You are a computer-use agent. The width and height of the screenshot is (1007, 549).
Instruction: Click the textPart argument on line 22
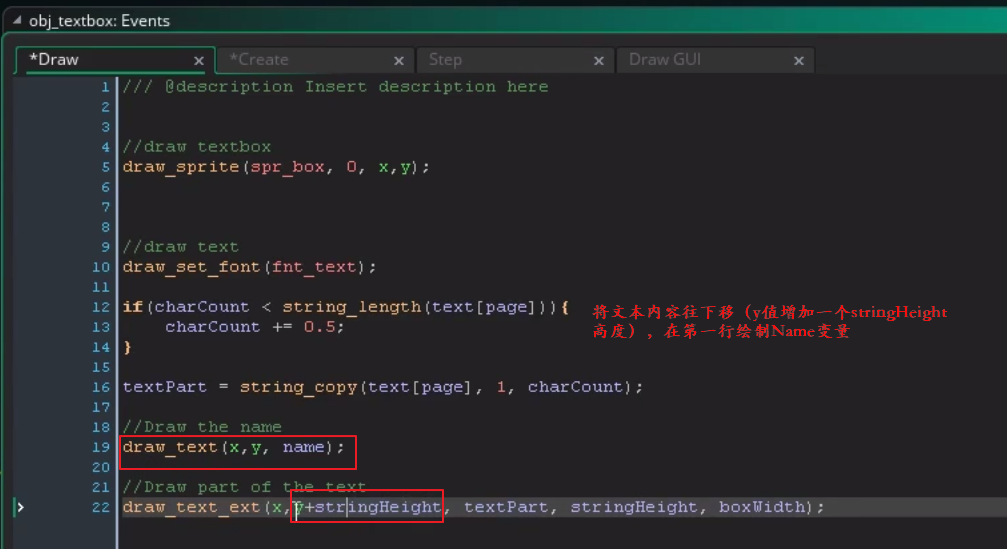pos(506,507)
